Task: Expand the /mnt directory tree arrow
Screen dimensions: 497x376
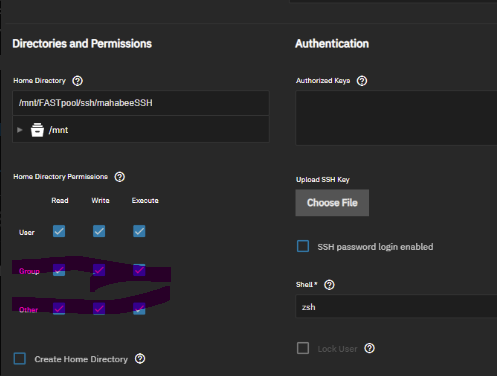Action: tap(20, 130)
